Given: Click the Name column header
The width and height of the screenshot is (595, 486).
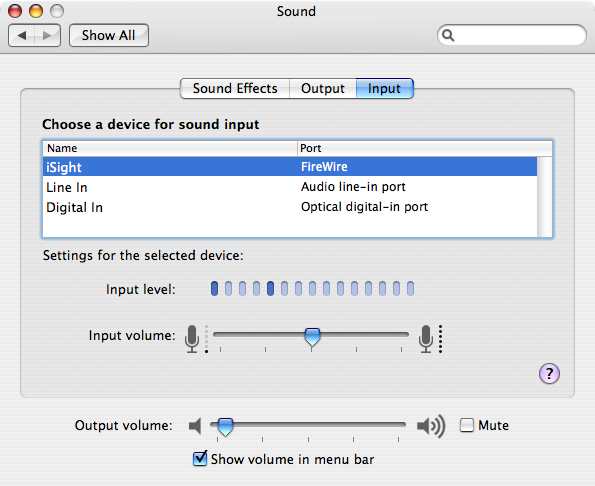Looking at the screenshot, I should click(170, 148).
